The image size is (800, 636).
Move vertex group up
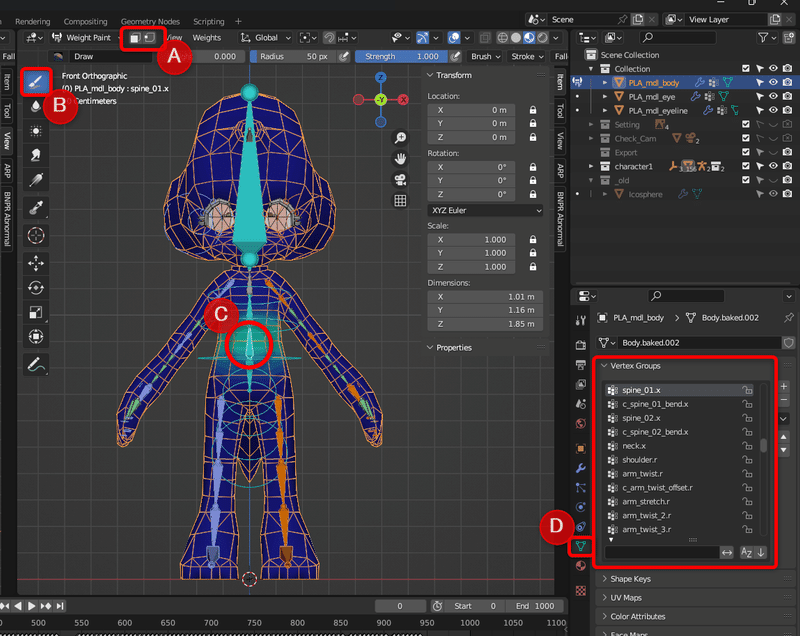click(x=784, y=437)
